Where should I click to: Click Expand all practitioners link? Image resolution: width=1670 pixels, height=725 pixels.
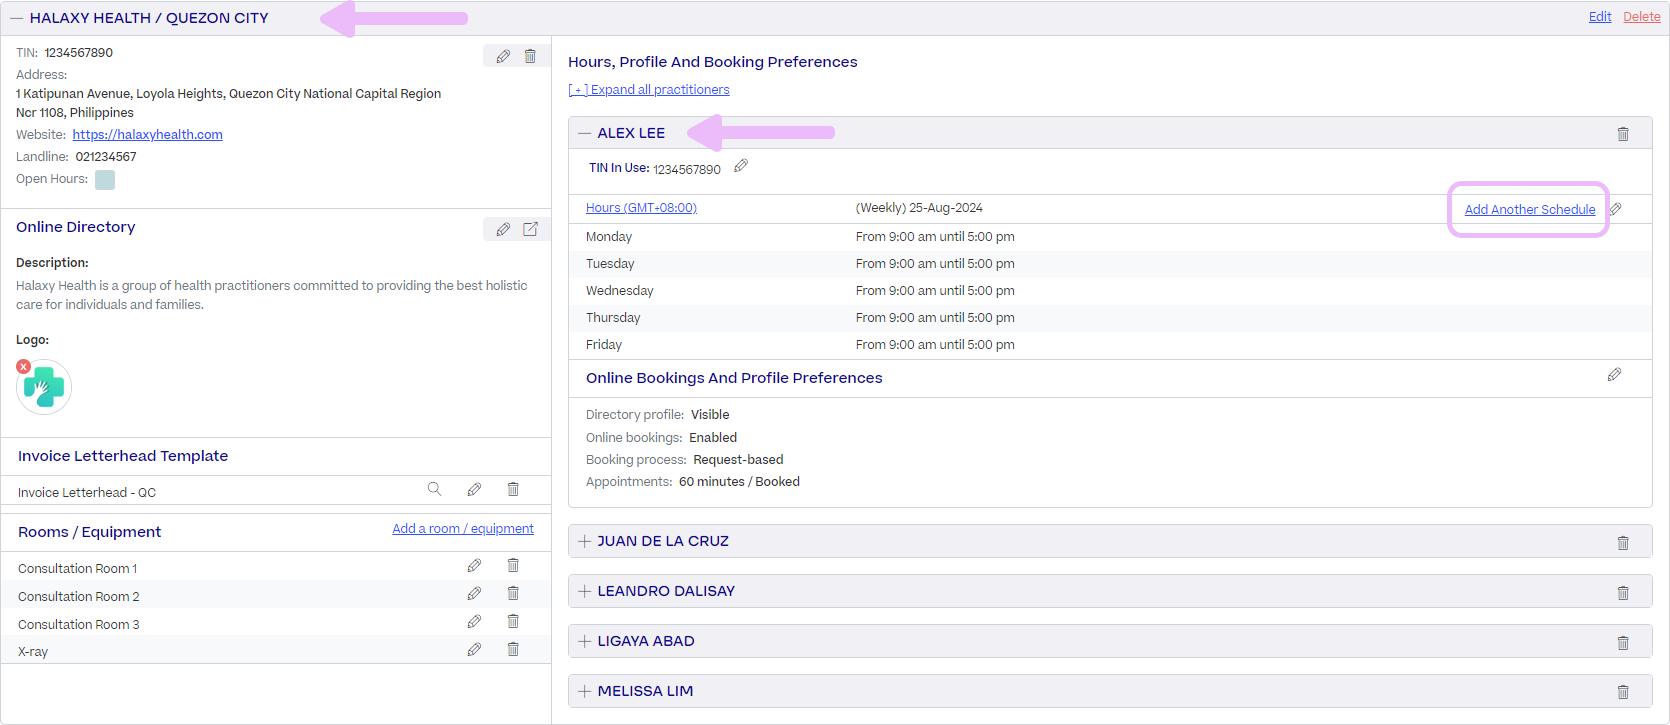coord(649,90)
